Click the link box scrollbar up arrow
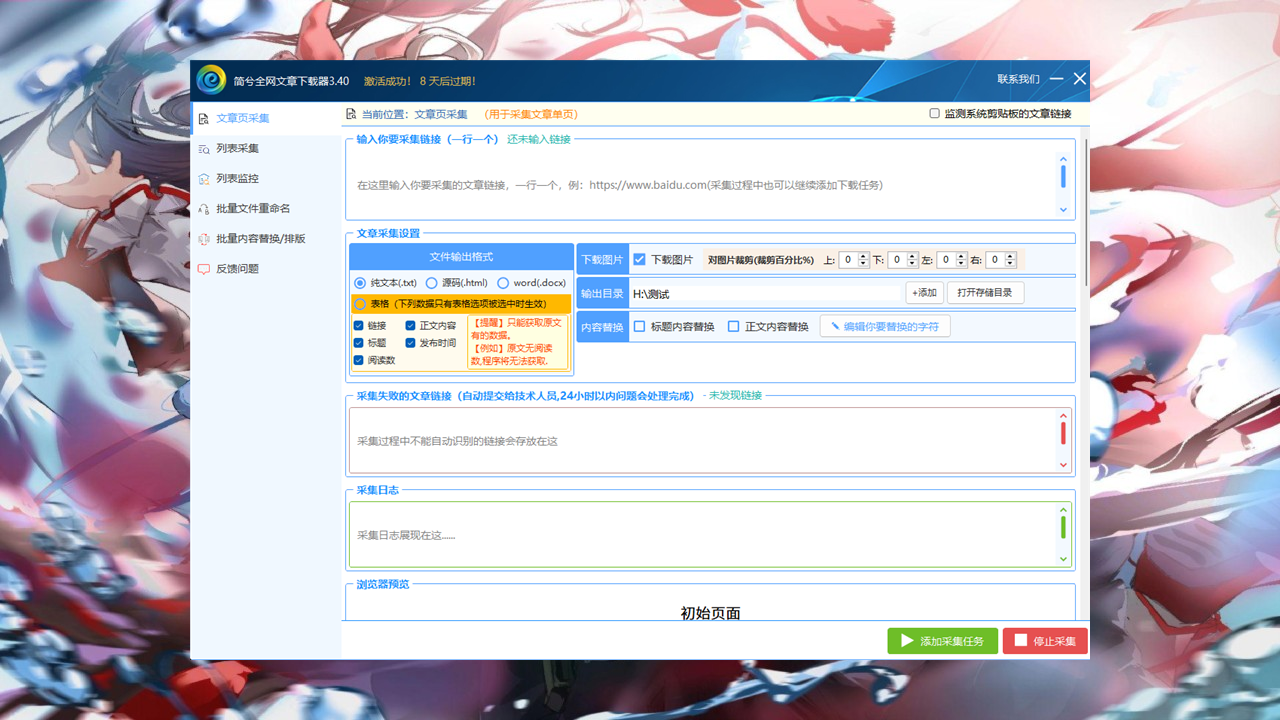Image resolution: width=1280 pixels, height=720 pixels. tap(1063, 157)
